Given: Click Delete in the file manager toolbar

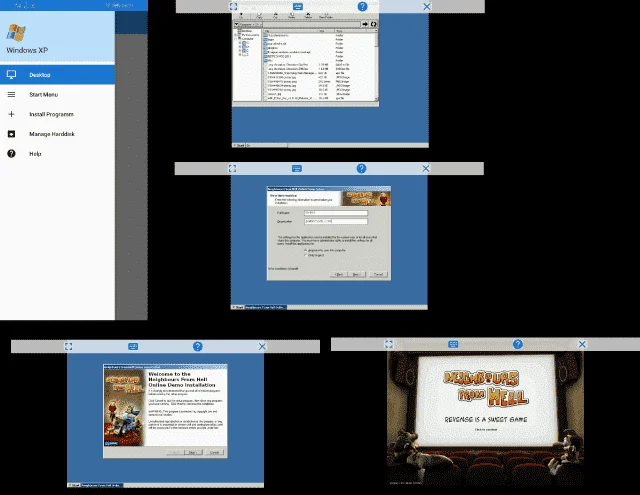Looking at the screenshot, I should coord(308,16).
